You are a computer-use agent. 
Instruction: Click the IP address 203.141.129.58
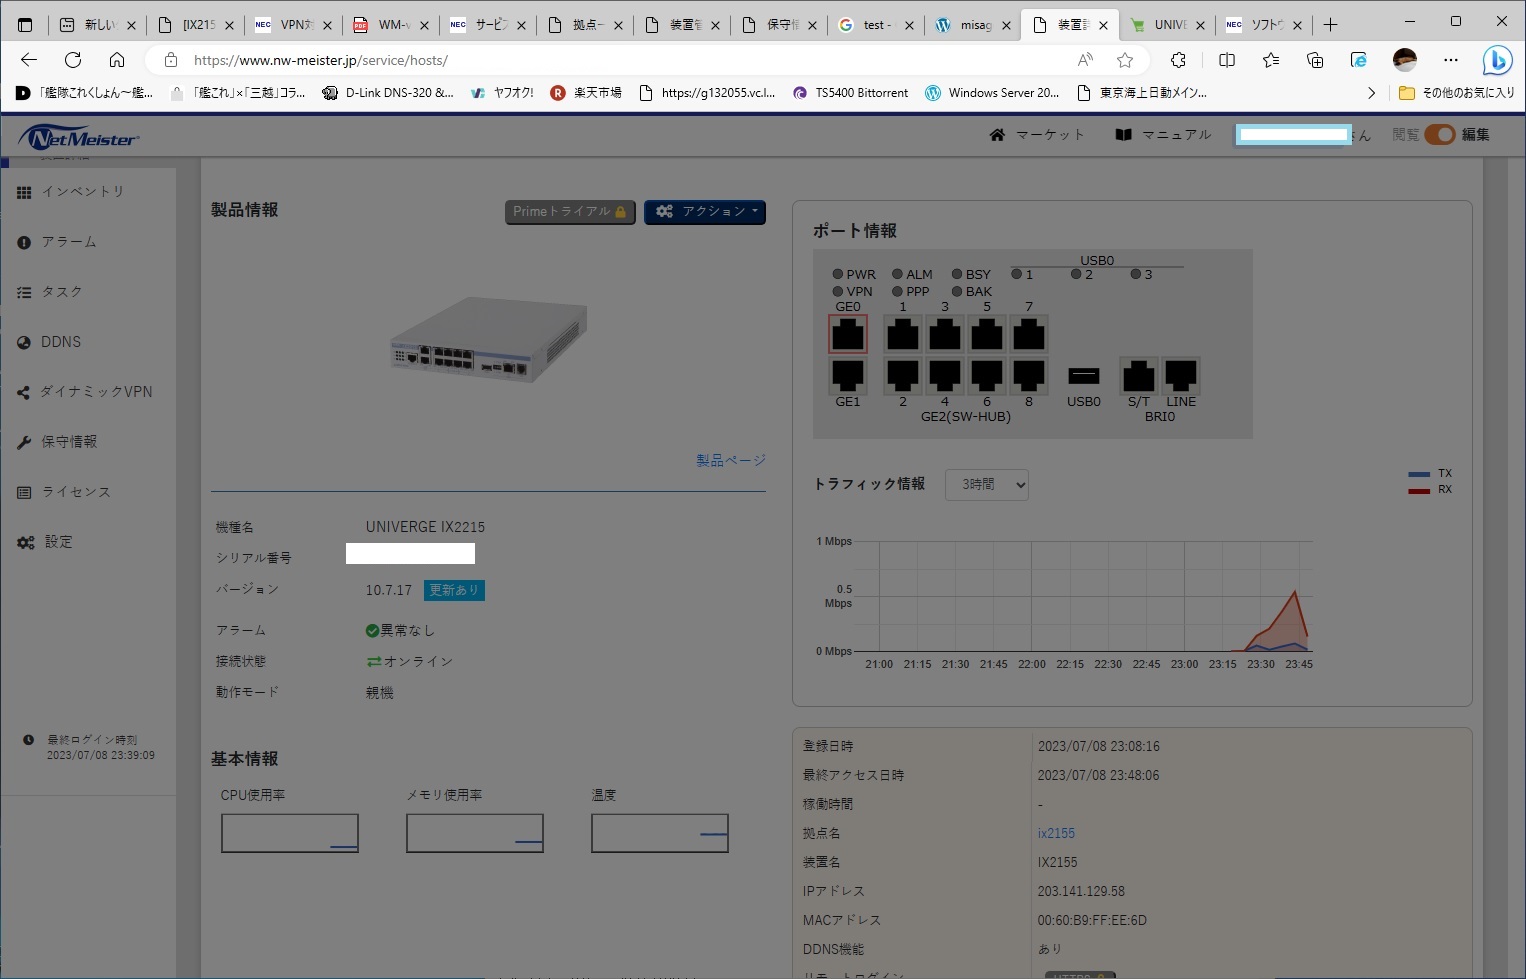click(1081, 891)
